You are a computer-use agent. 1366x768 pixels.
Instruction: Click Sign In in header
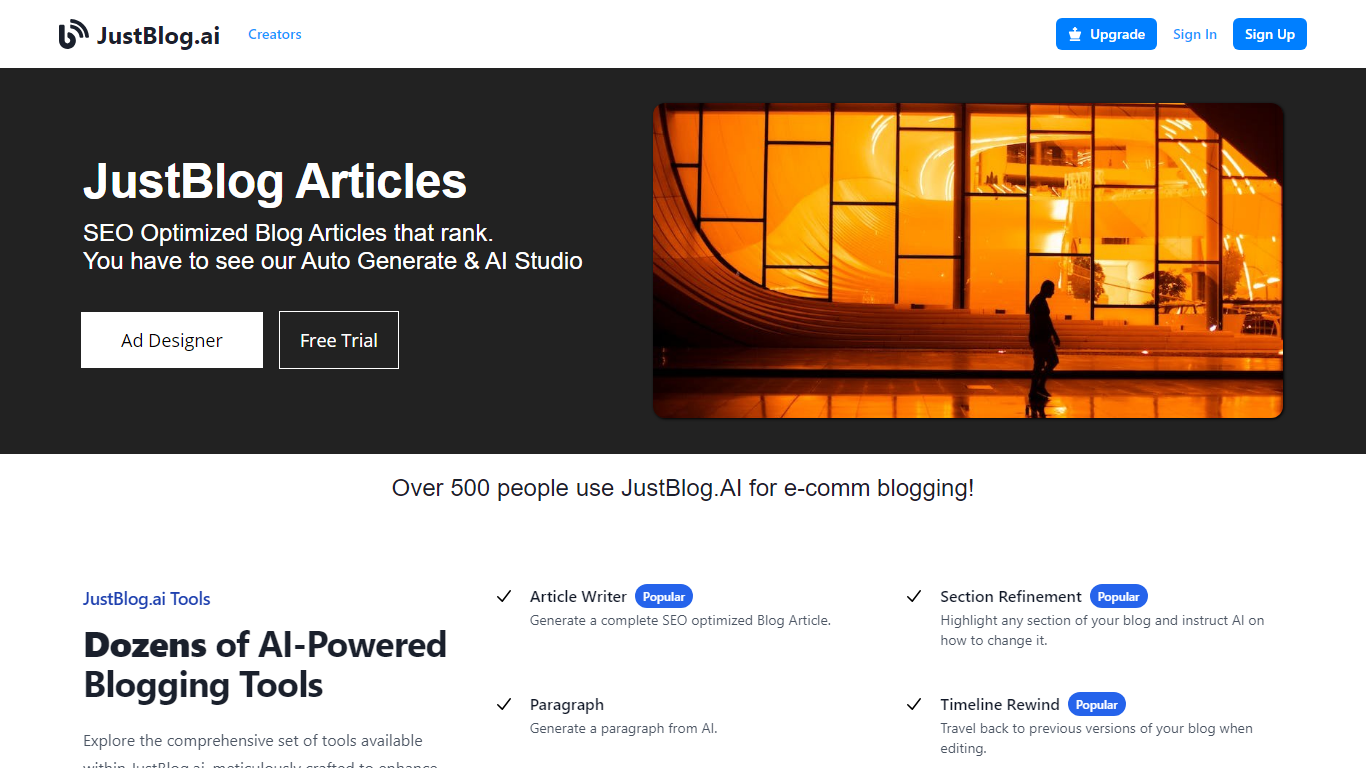[x=1194, y=34]
